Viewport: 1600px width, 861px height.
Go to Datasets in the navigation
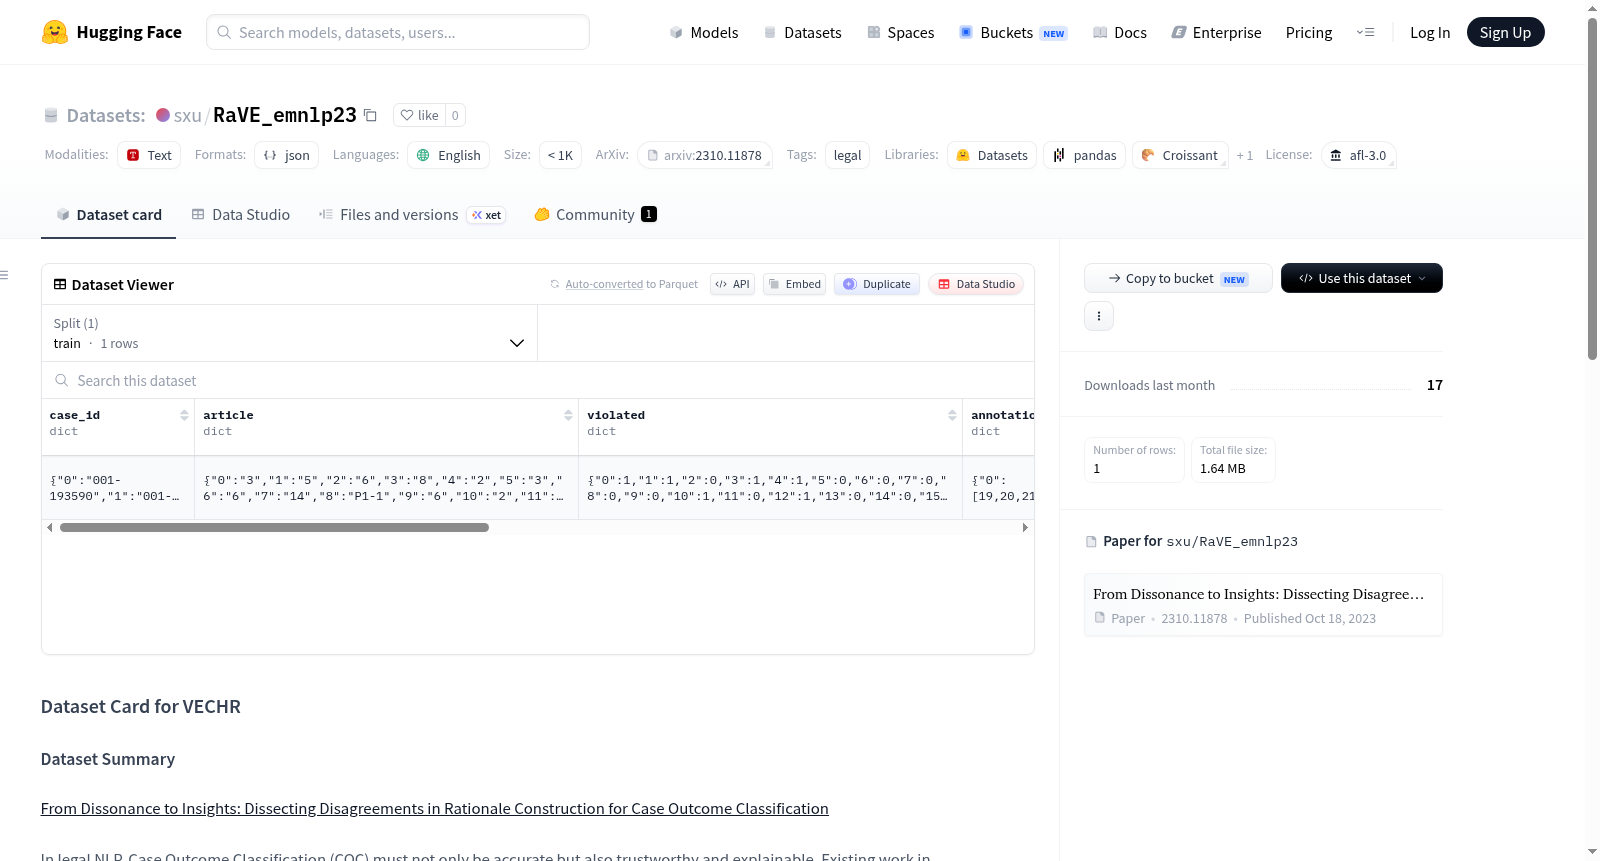802,32
